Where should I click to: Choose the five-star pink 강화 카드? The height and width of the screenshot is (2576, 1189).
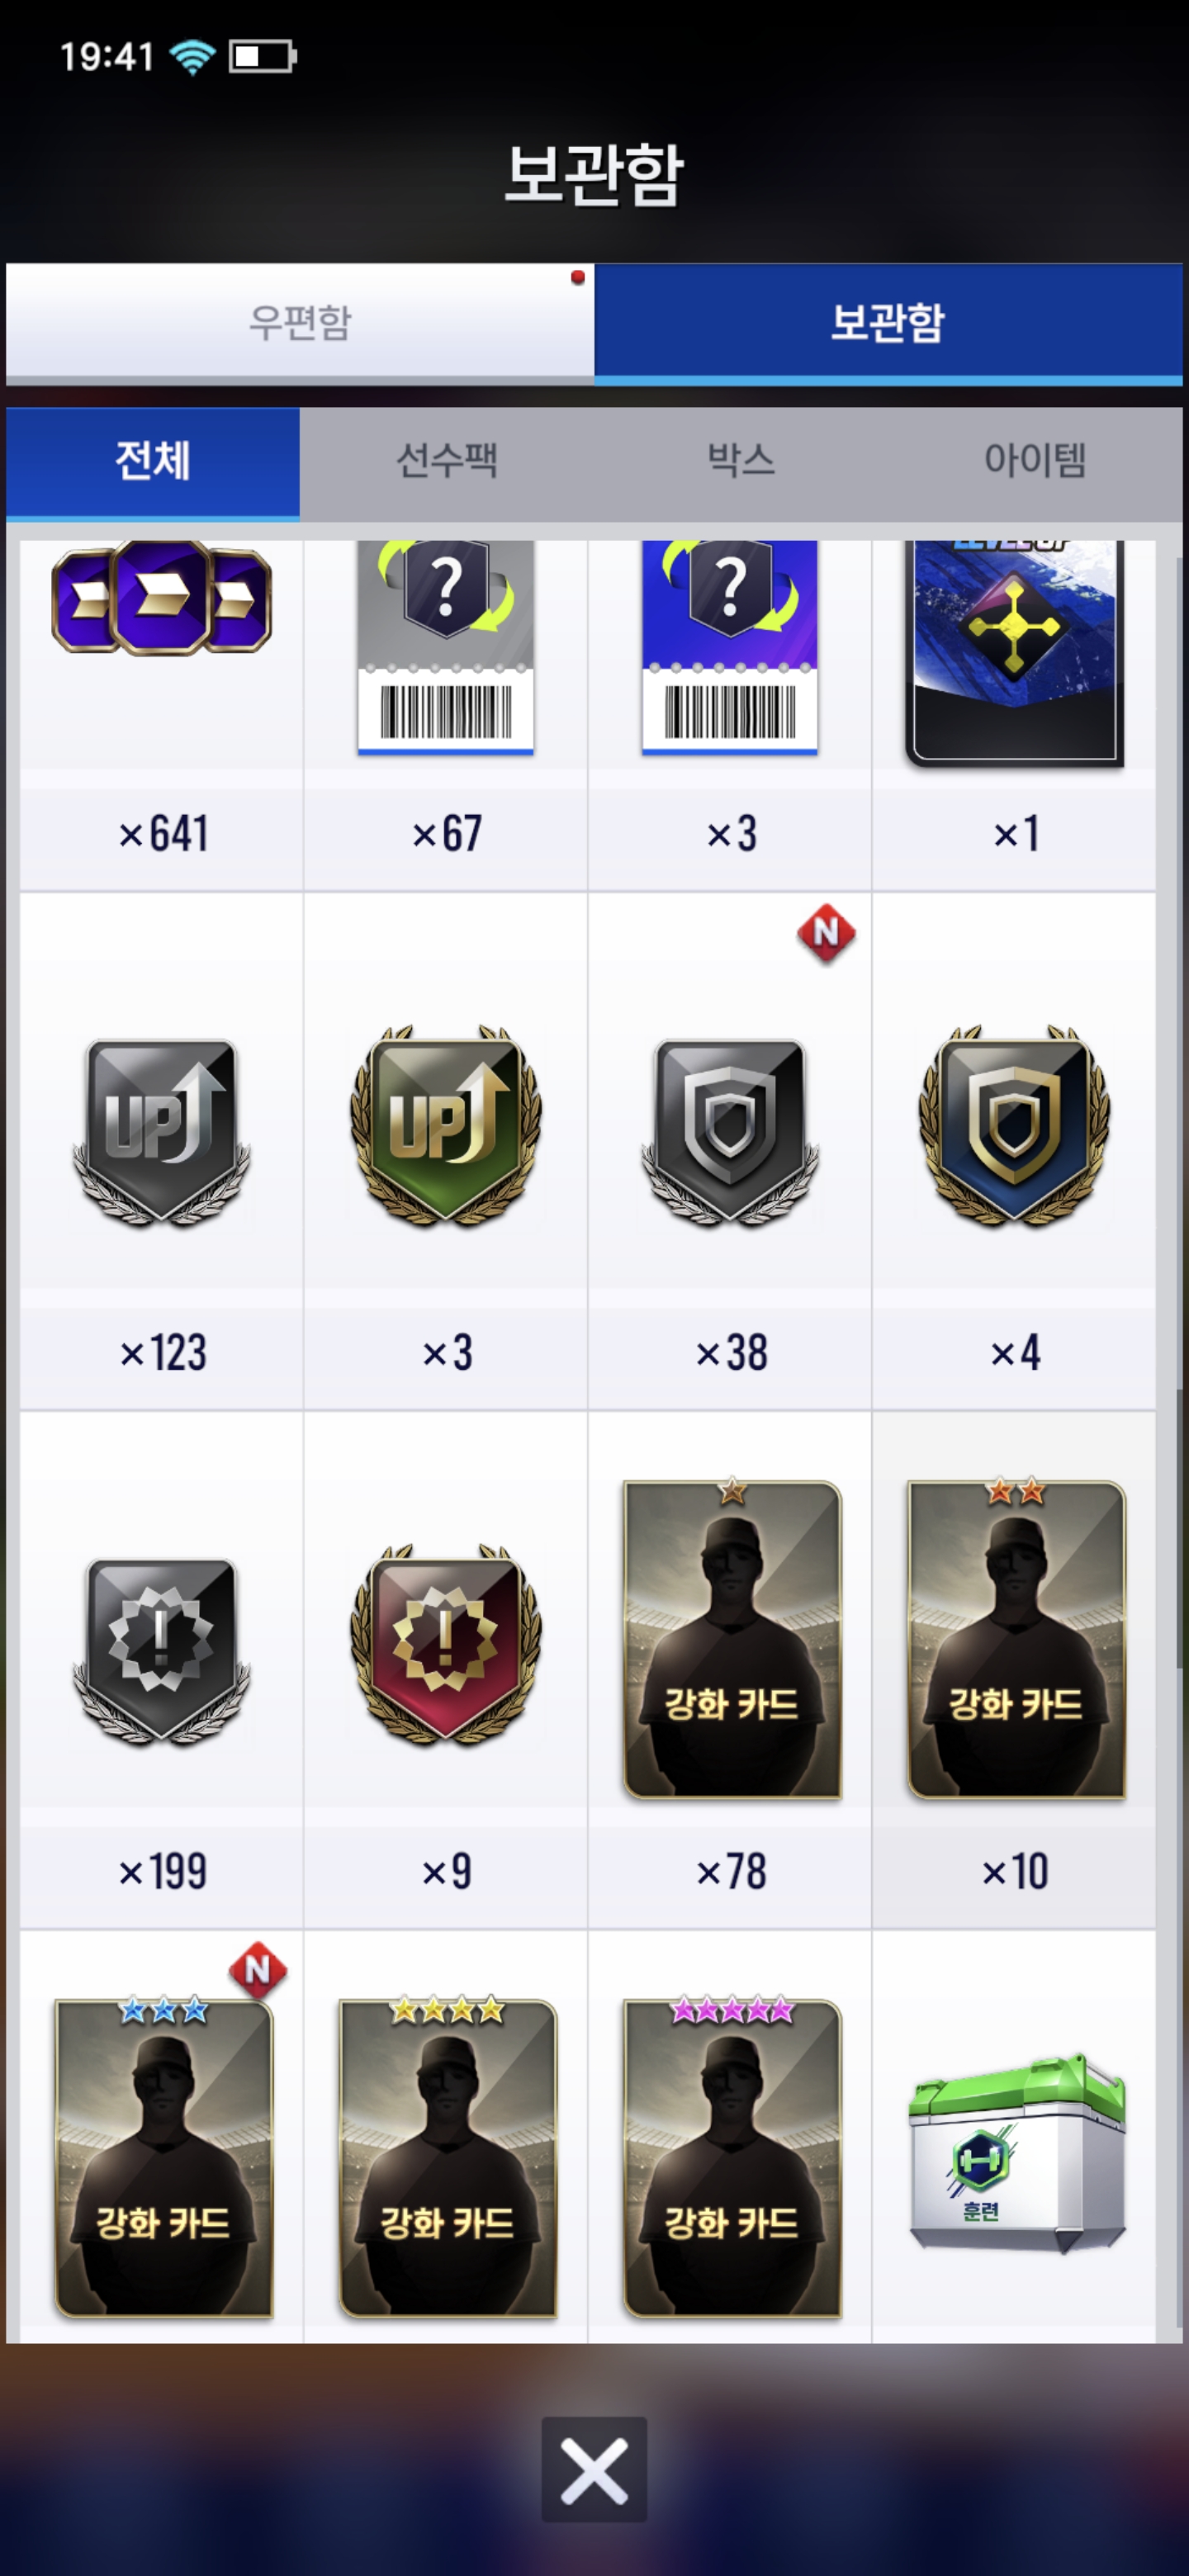point(732,2156)
